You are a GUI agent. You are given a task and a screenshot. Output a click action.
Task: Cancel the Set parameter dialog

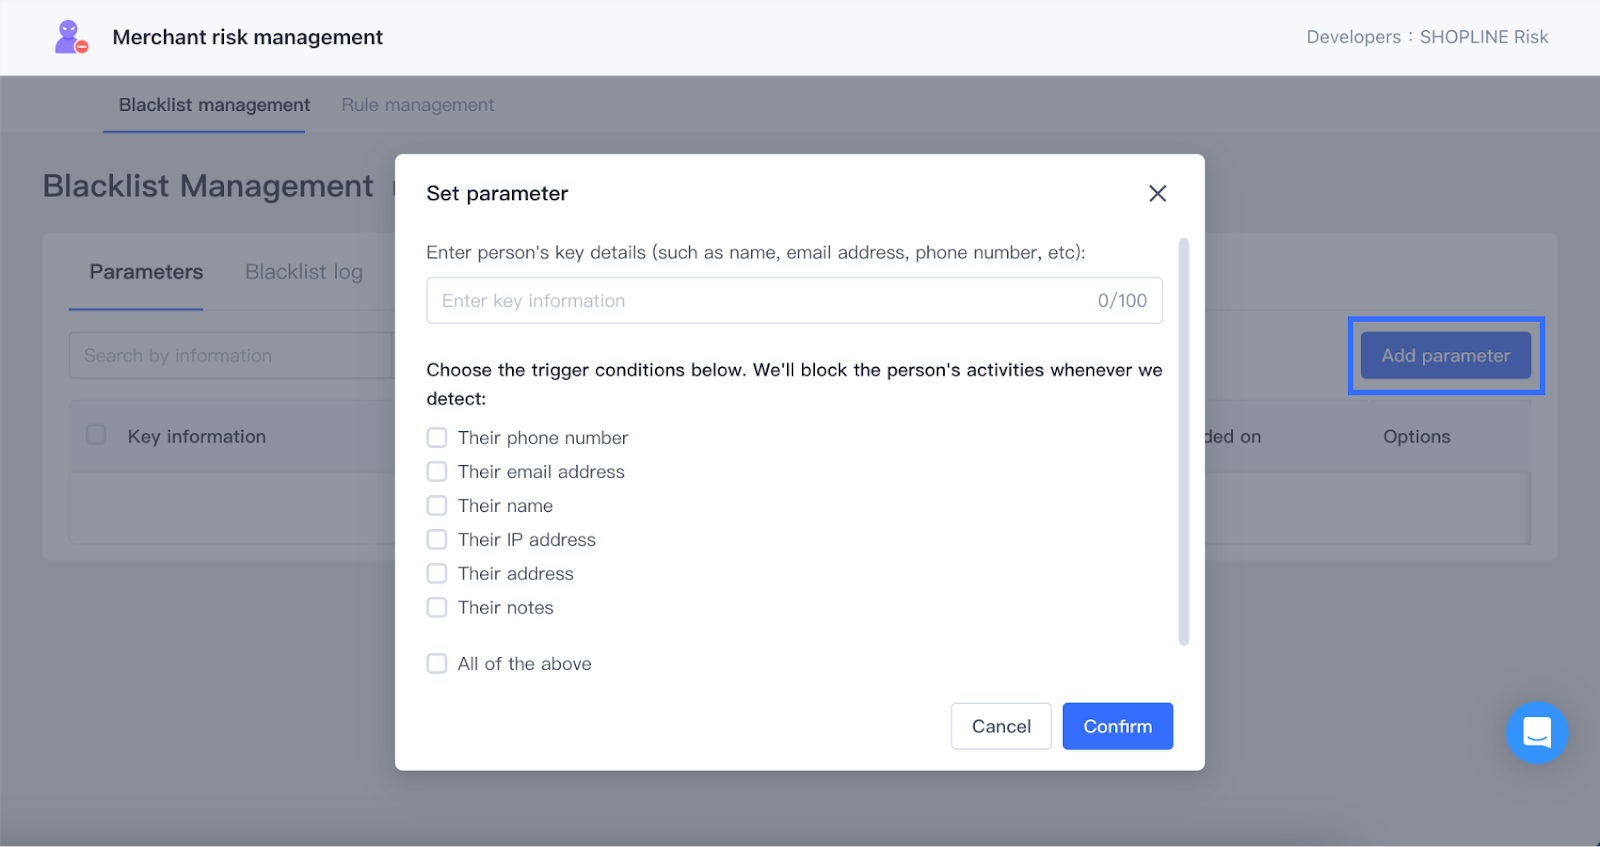coord(1000,726)
